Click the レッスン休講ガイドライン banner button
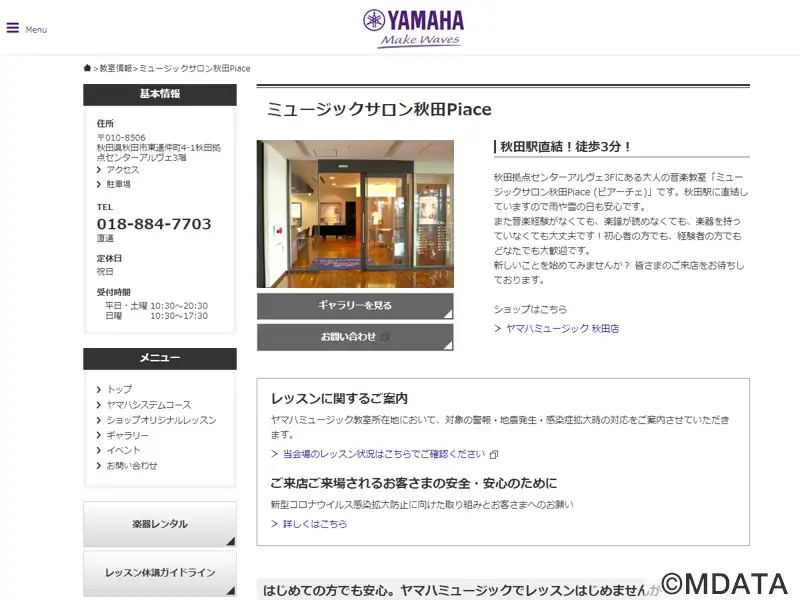800x600 pixels. click(160, 573)
